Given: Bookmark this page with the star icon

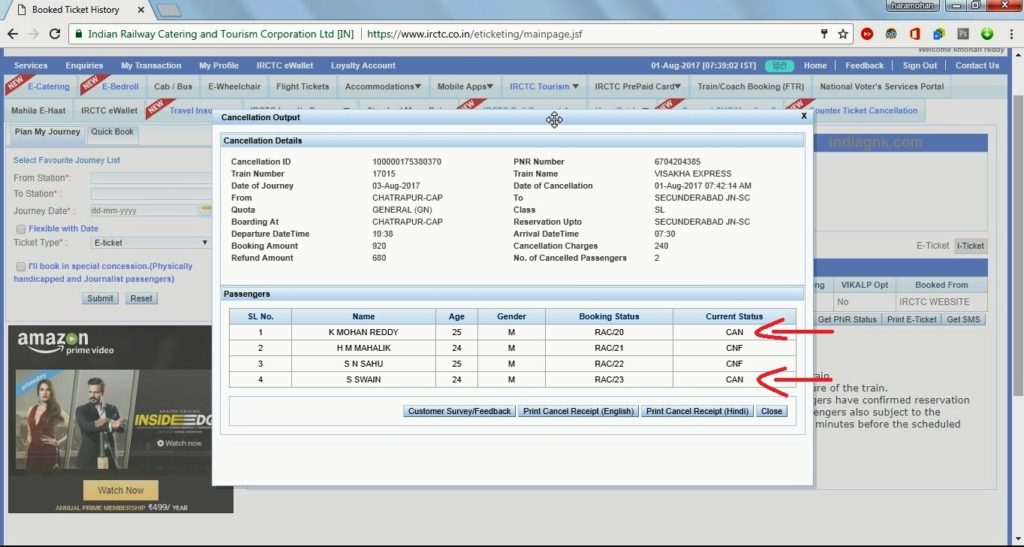Looking at the screenshot, I should [843, 33].
